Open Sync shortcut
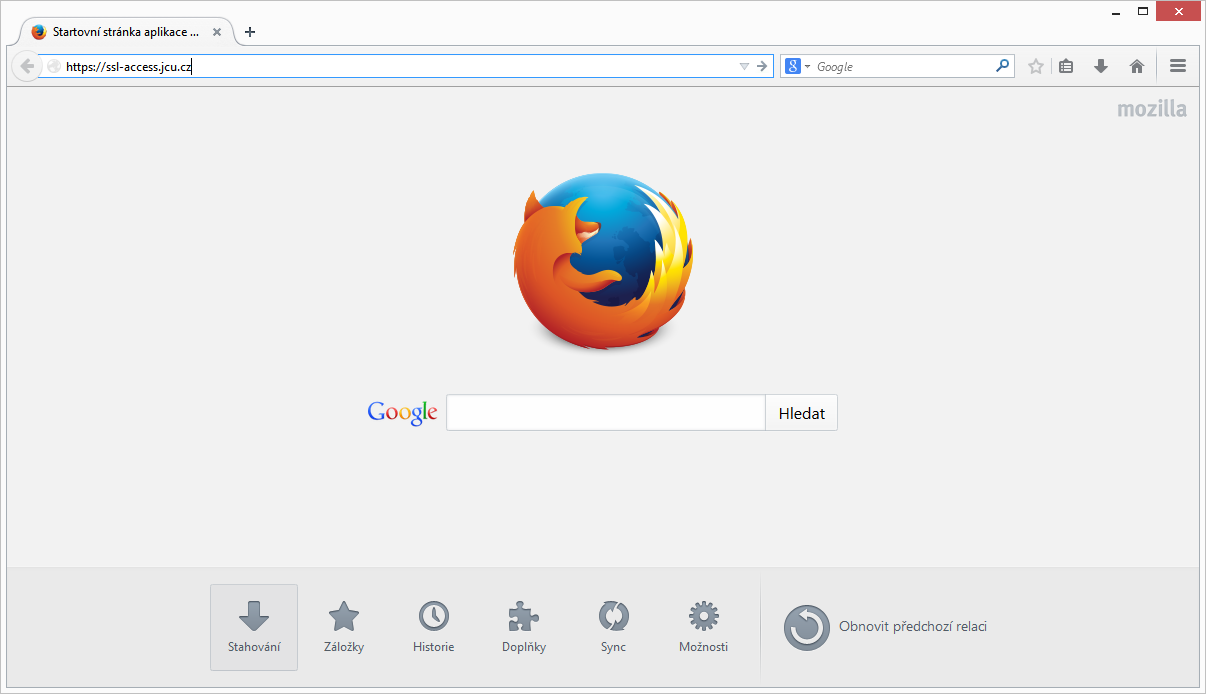Viewport: 1206px width, 694px height. pyautogui.click(x=613, y=627)
